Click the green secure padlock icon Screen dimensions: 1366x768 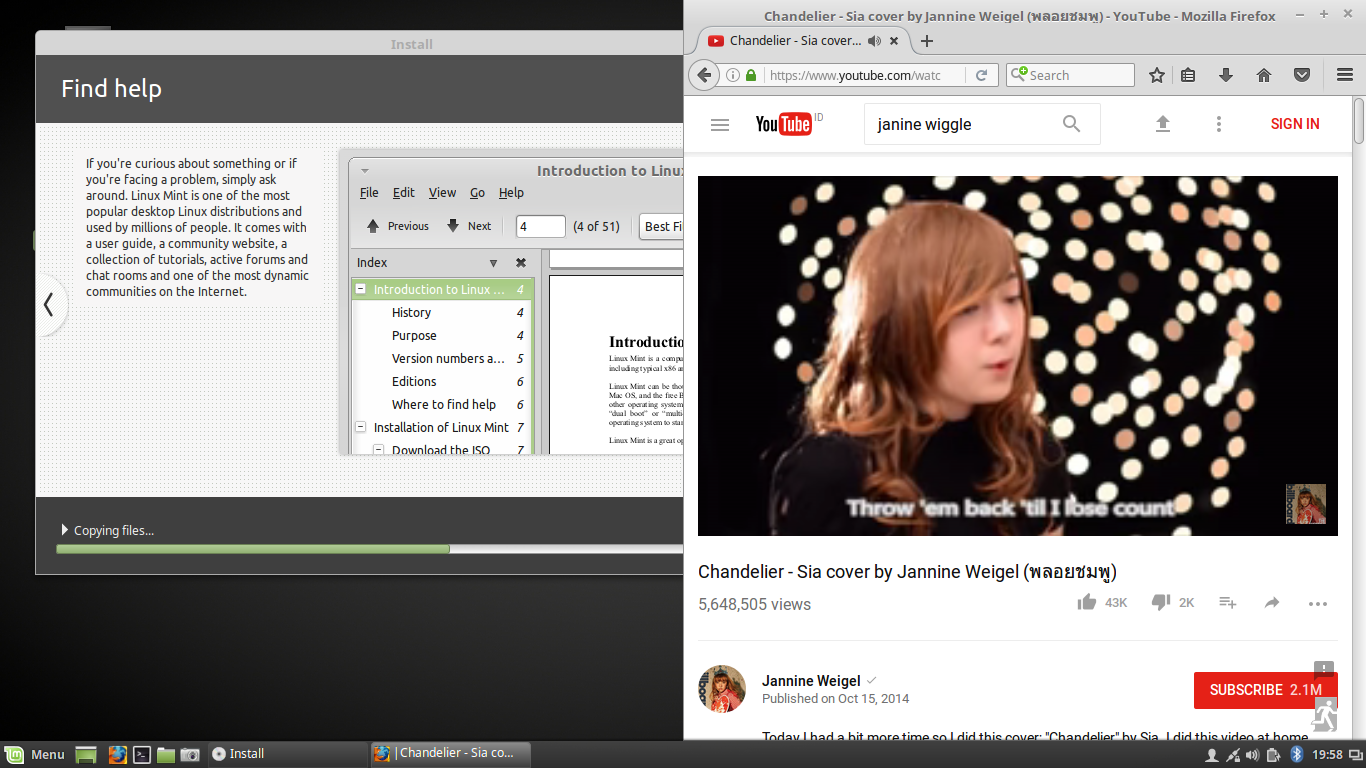coord(751,75)
